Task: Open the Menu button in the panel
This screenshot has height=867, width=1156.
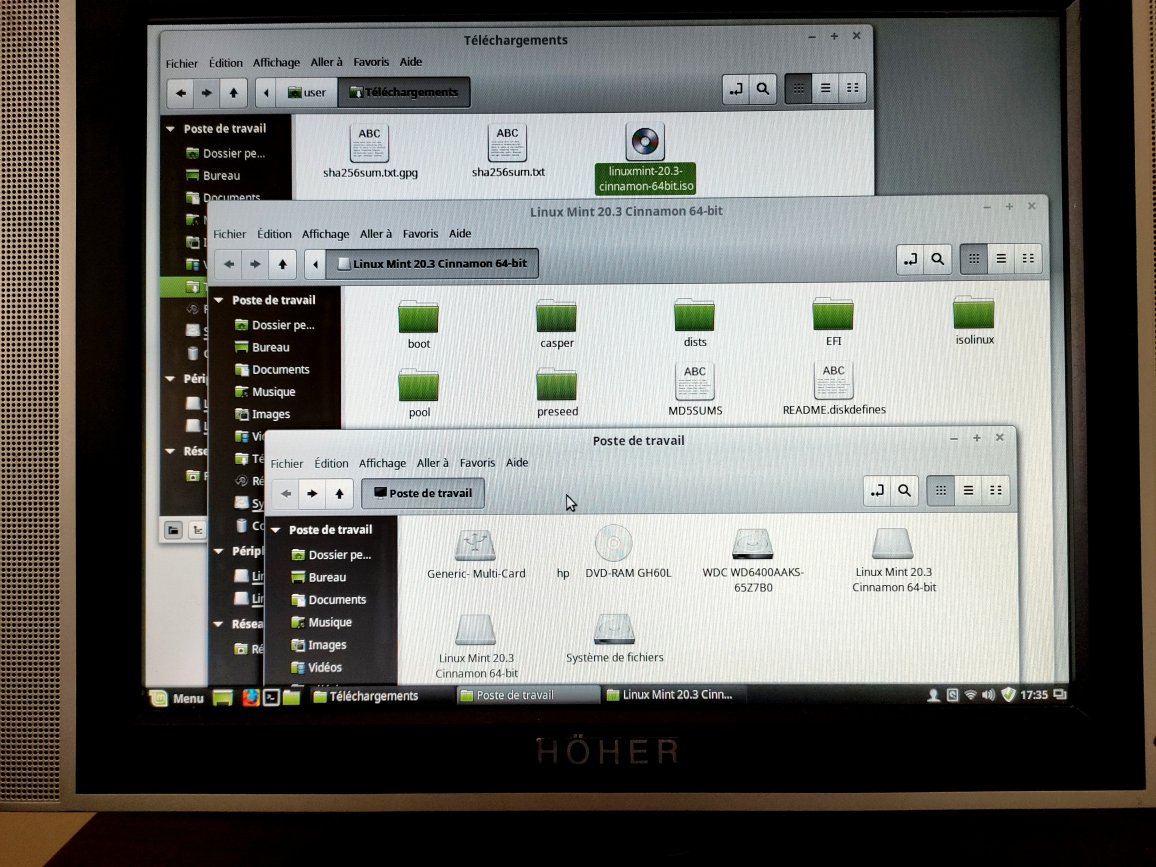Action: click(x=177, y=697)
